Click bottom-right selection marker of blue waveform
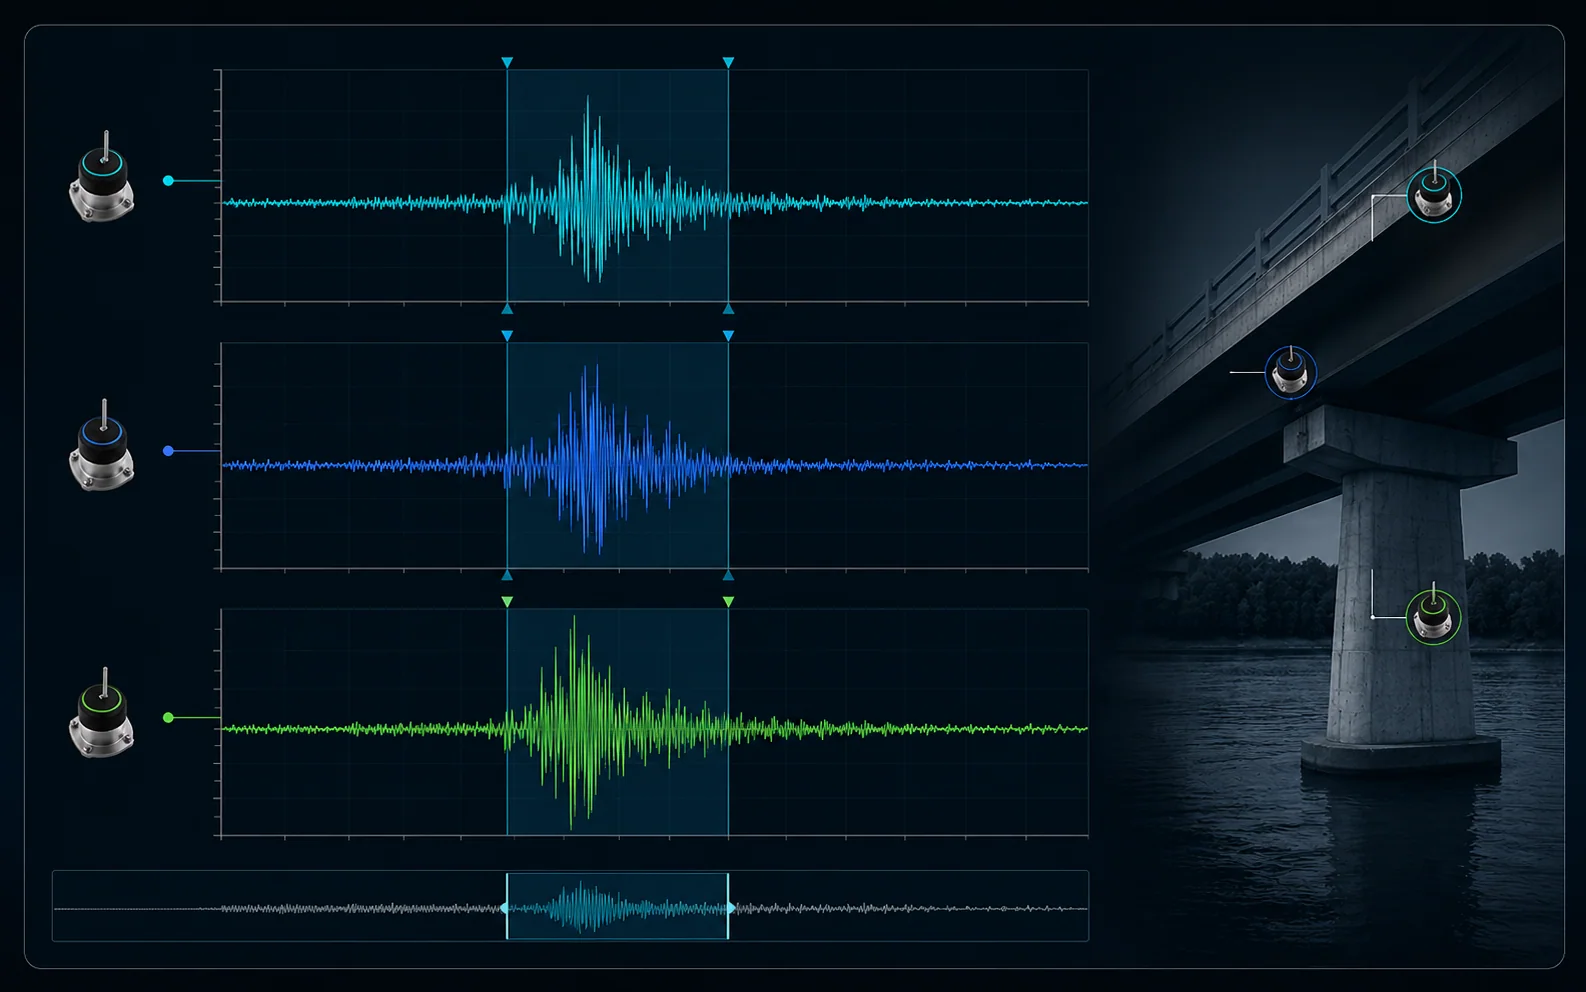This screenshot has height=992, width=1586. [728, 576]
